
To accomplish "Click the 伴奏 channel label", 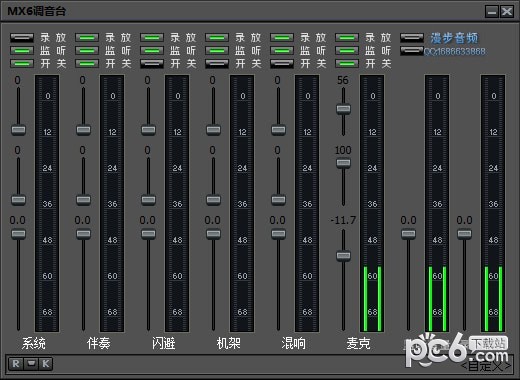I will (99, 343).
